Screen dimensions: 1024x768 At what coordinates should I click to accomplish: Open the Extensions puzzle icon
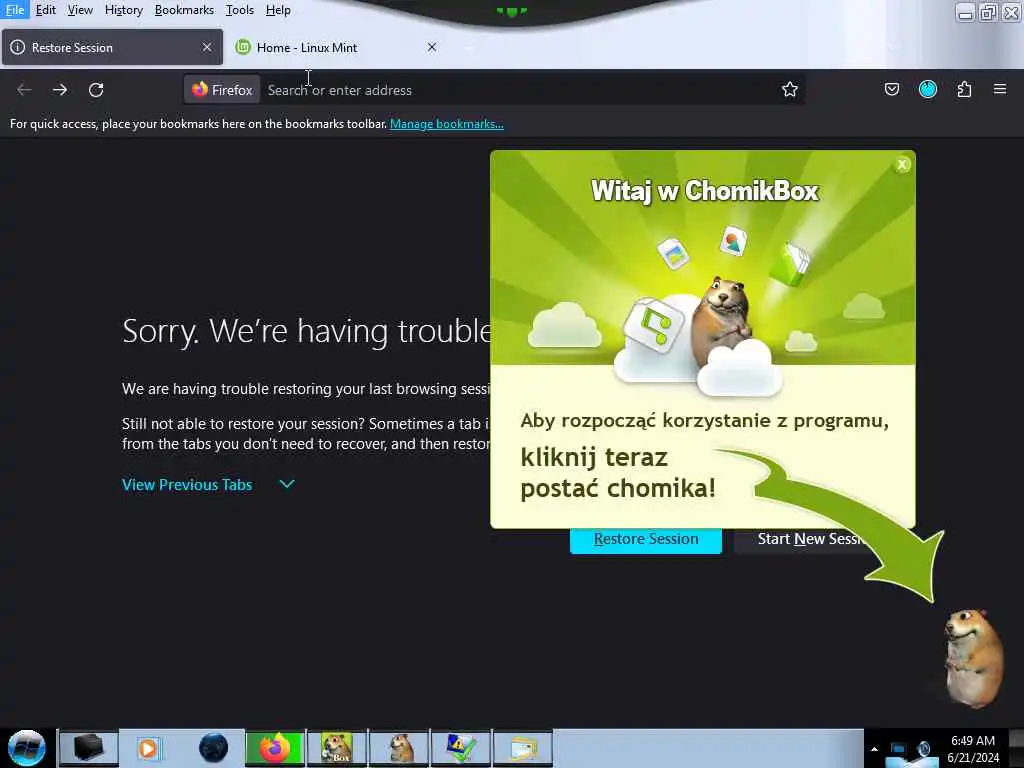click(965, 89)
